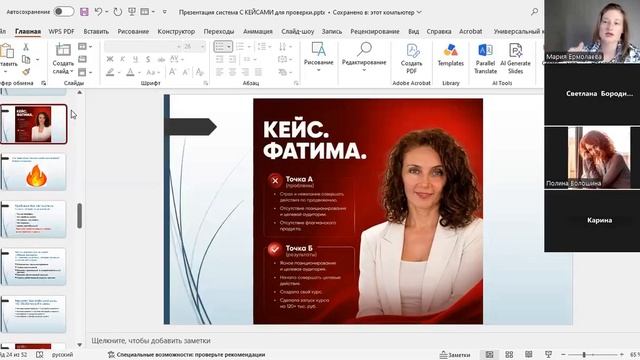Toggle text shadow S
Image resolution: width=640 pixels, height=360 pixels.
tap(148, 60)
